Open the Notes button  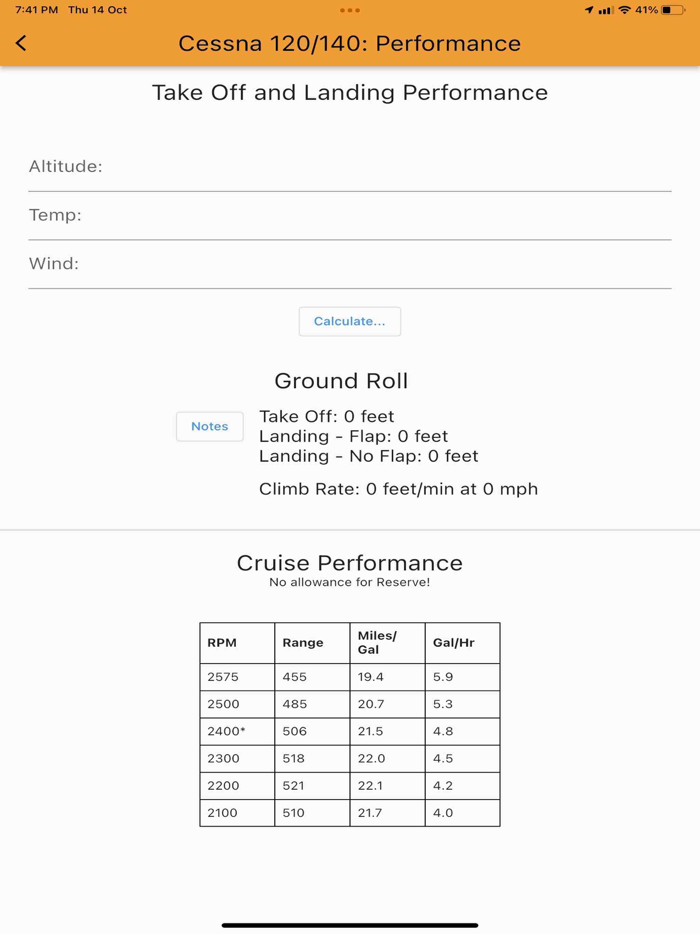[x=210, y=427]
